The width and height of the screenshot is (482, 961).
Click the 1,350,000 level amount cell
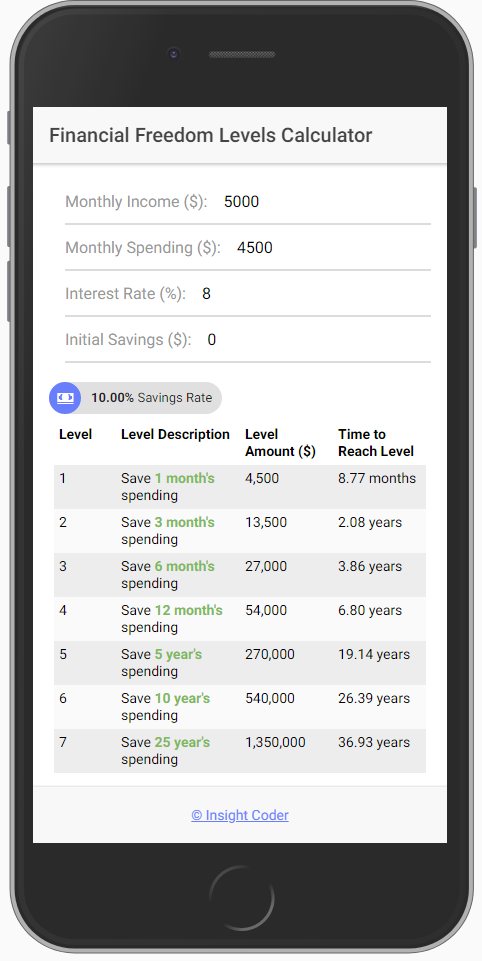pos(275,742)
